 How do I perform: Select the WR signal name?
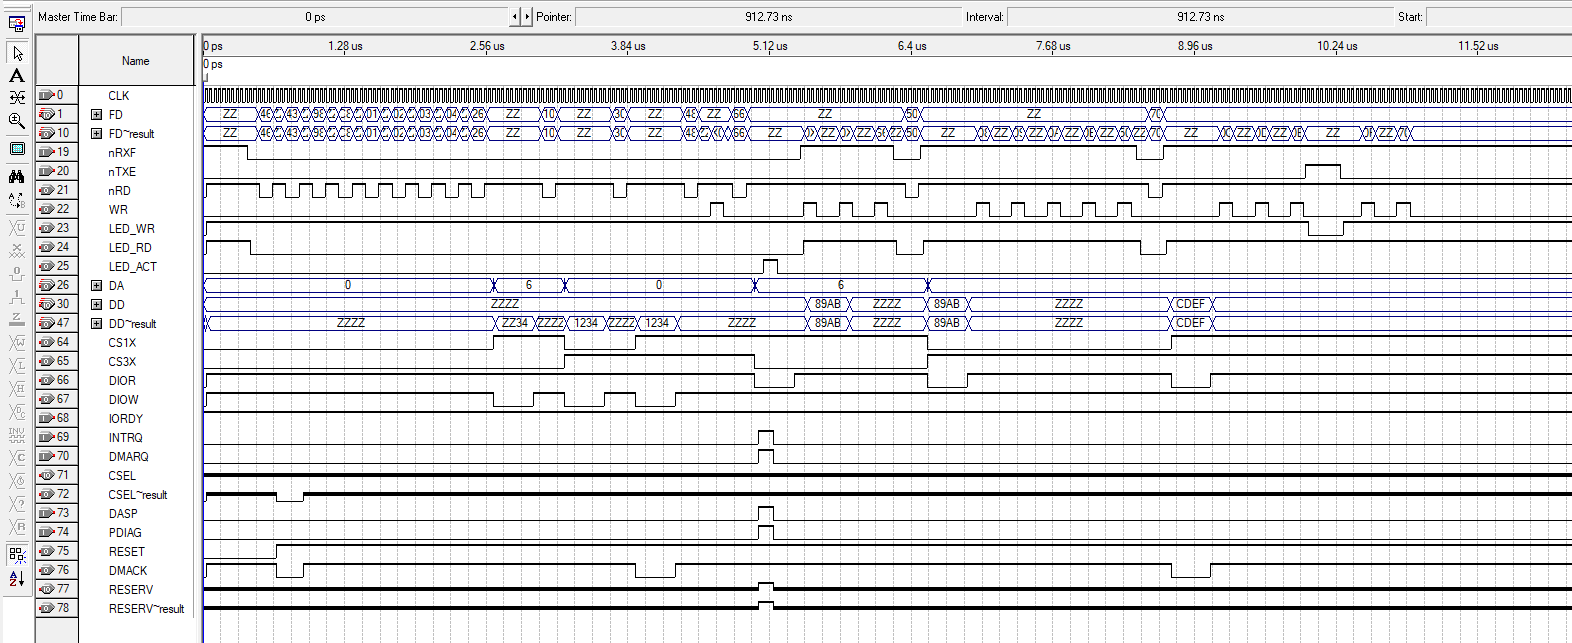click(x=118, y=209)
